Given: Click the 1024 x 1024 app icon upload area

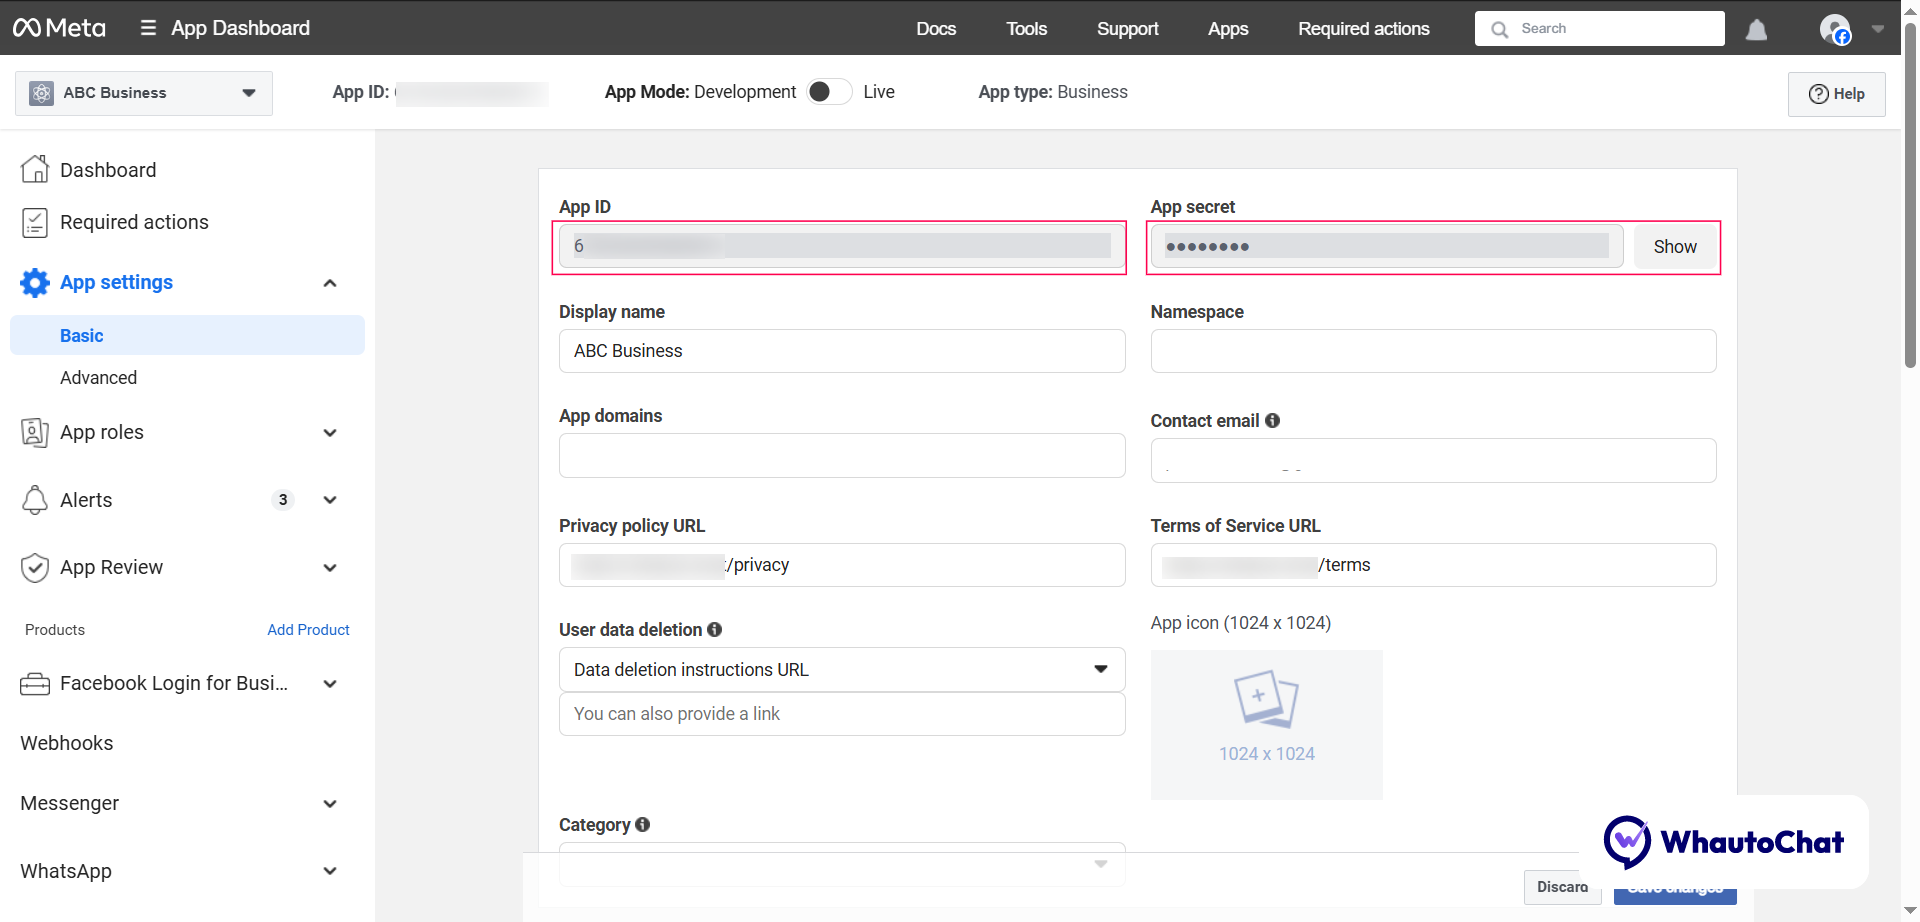Looking at the screenshot, I should point(1266,724).
